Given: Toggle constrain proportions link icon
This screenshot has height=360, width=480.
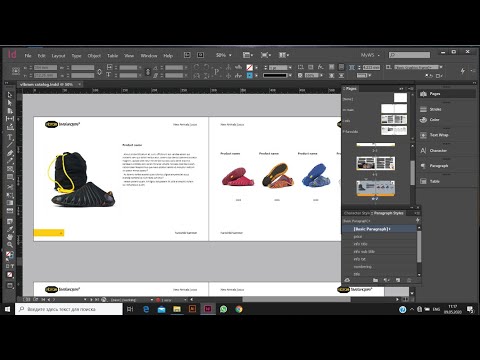Looking at the screenshot, I should tap(99, 71).
